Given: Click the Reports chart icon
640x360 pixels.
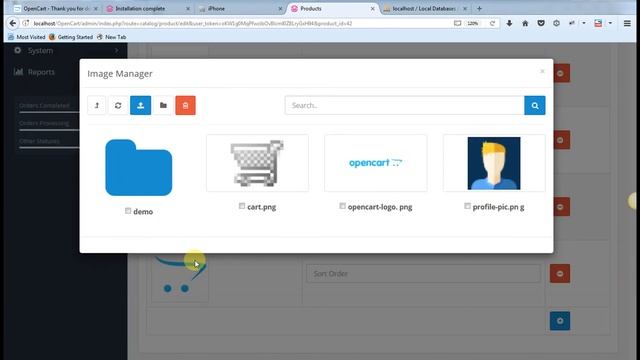Looking at the screenshot, I should tap(18, 72).
